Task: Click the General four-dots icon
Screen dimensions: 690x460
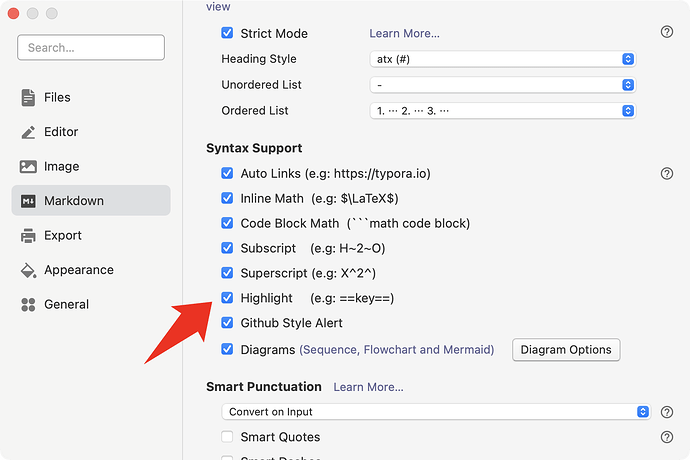Action: [x=28, y=305]
